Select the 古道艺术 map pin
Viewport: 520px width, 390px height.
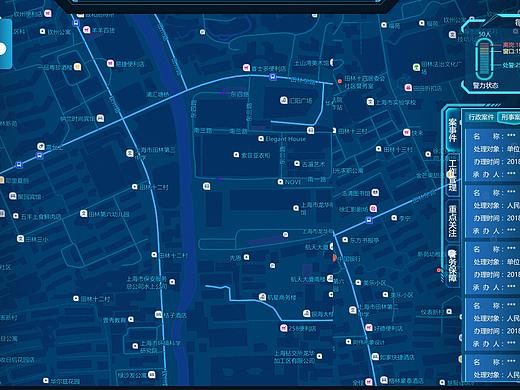(297, 163)
